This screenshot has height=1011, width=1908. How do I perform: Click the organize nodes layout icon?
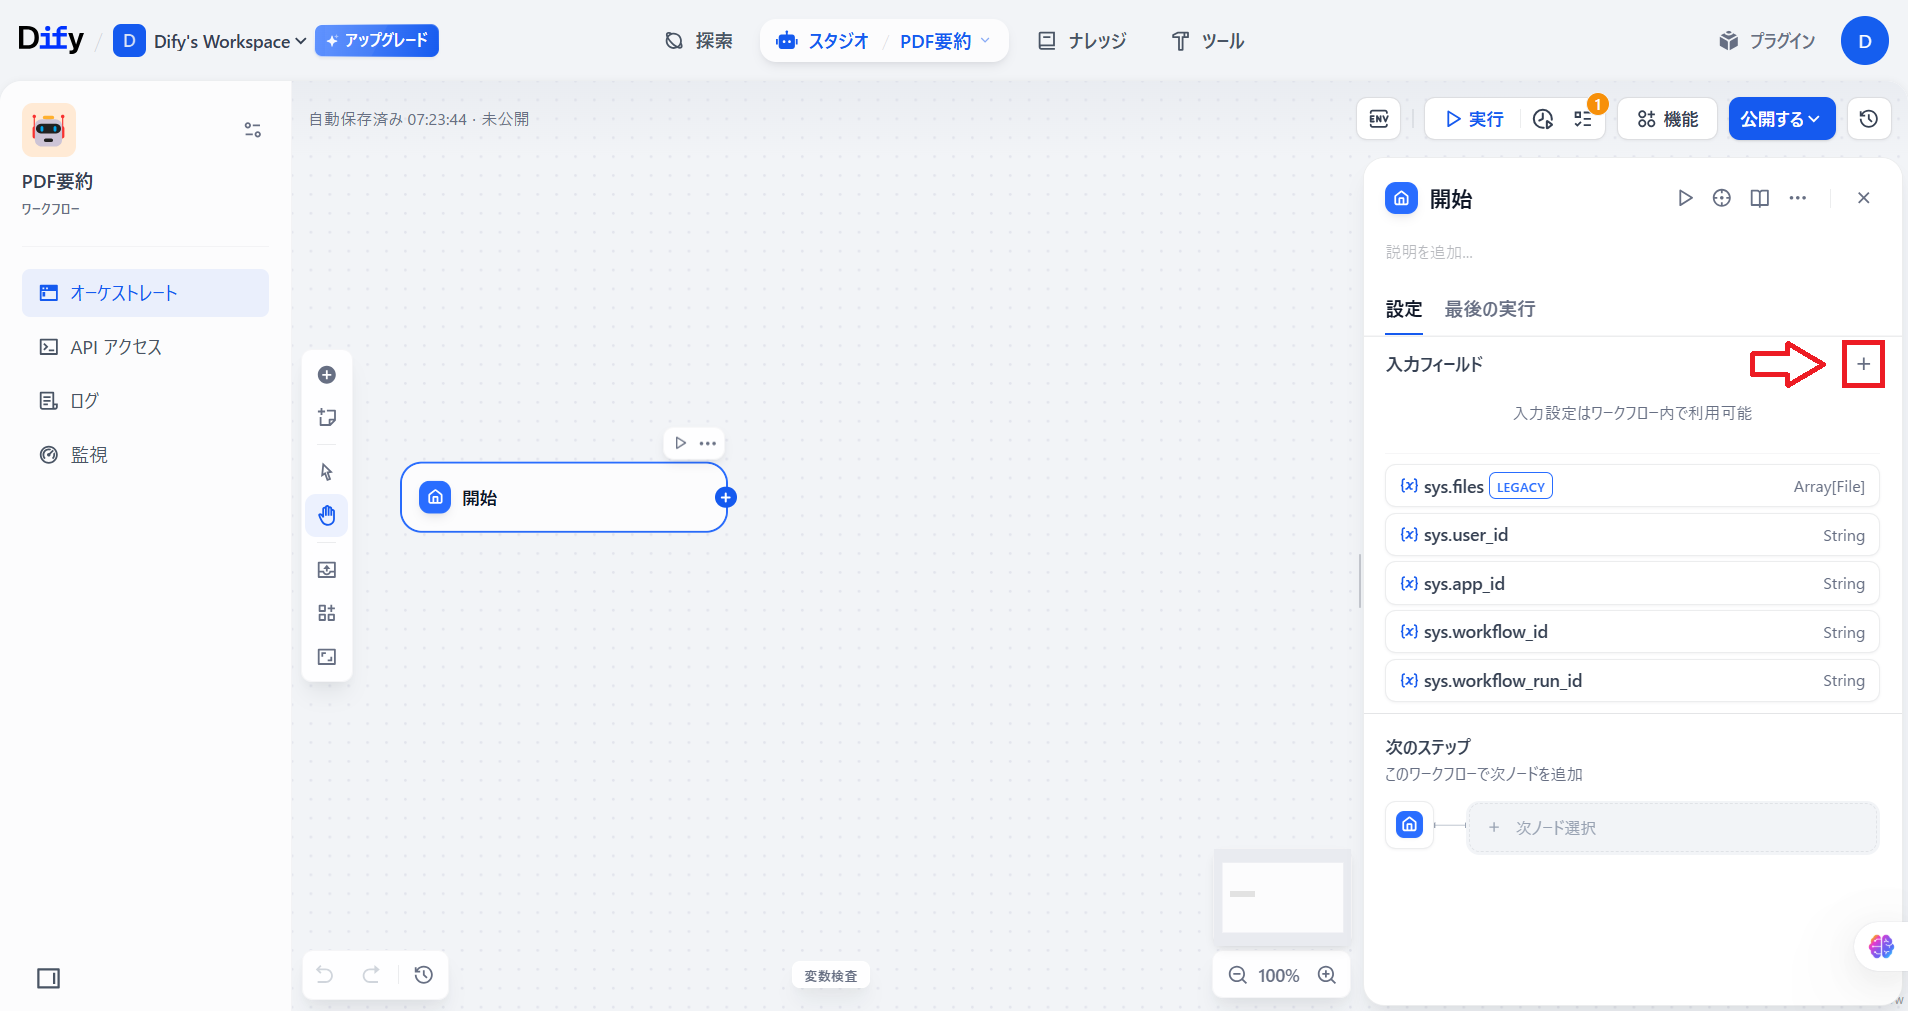pos(327,613)
